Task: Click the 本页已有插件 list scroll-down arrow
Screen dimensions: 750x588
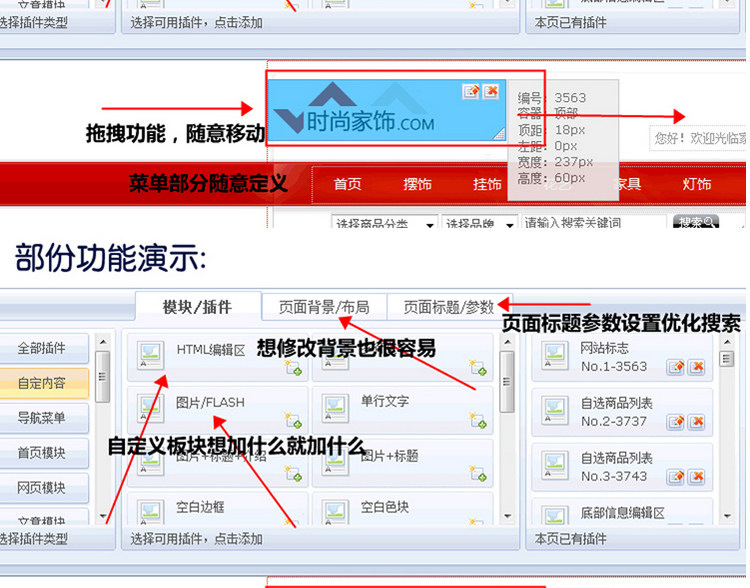Action: (x=728, y=516)
